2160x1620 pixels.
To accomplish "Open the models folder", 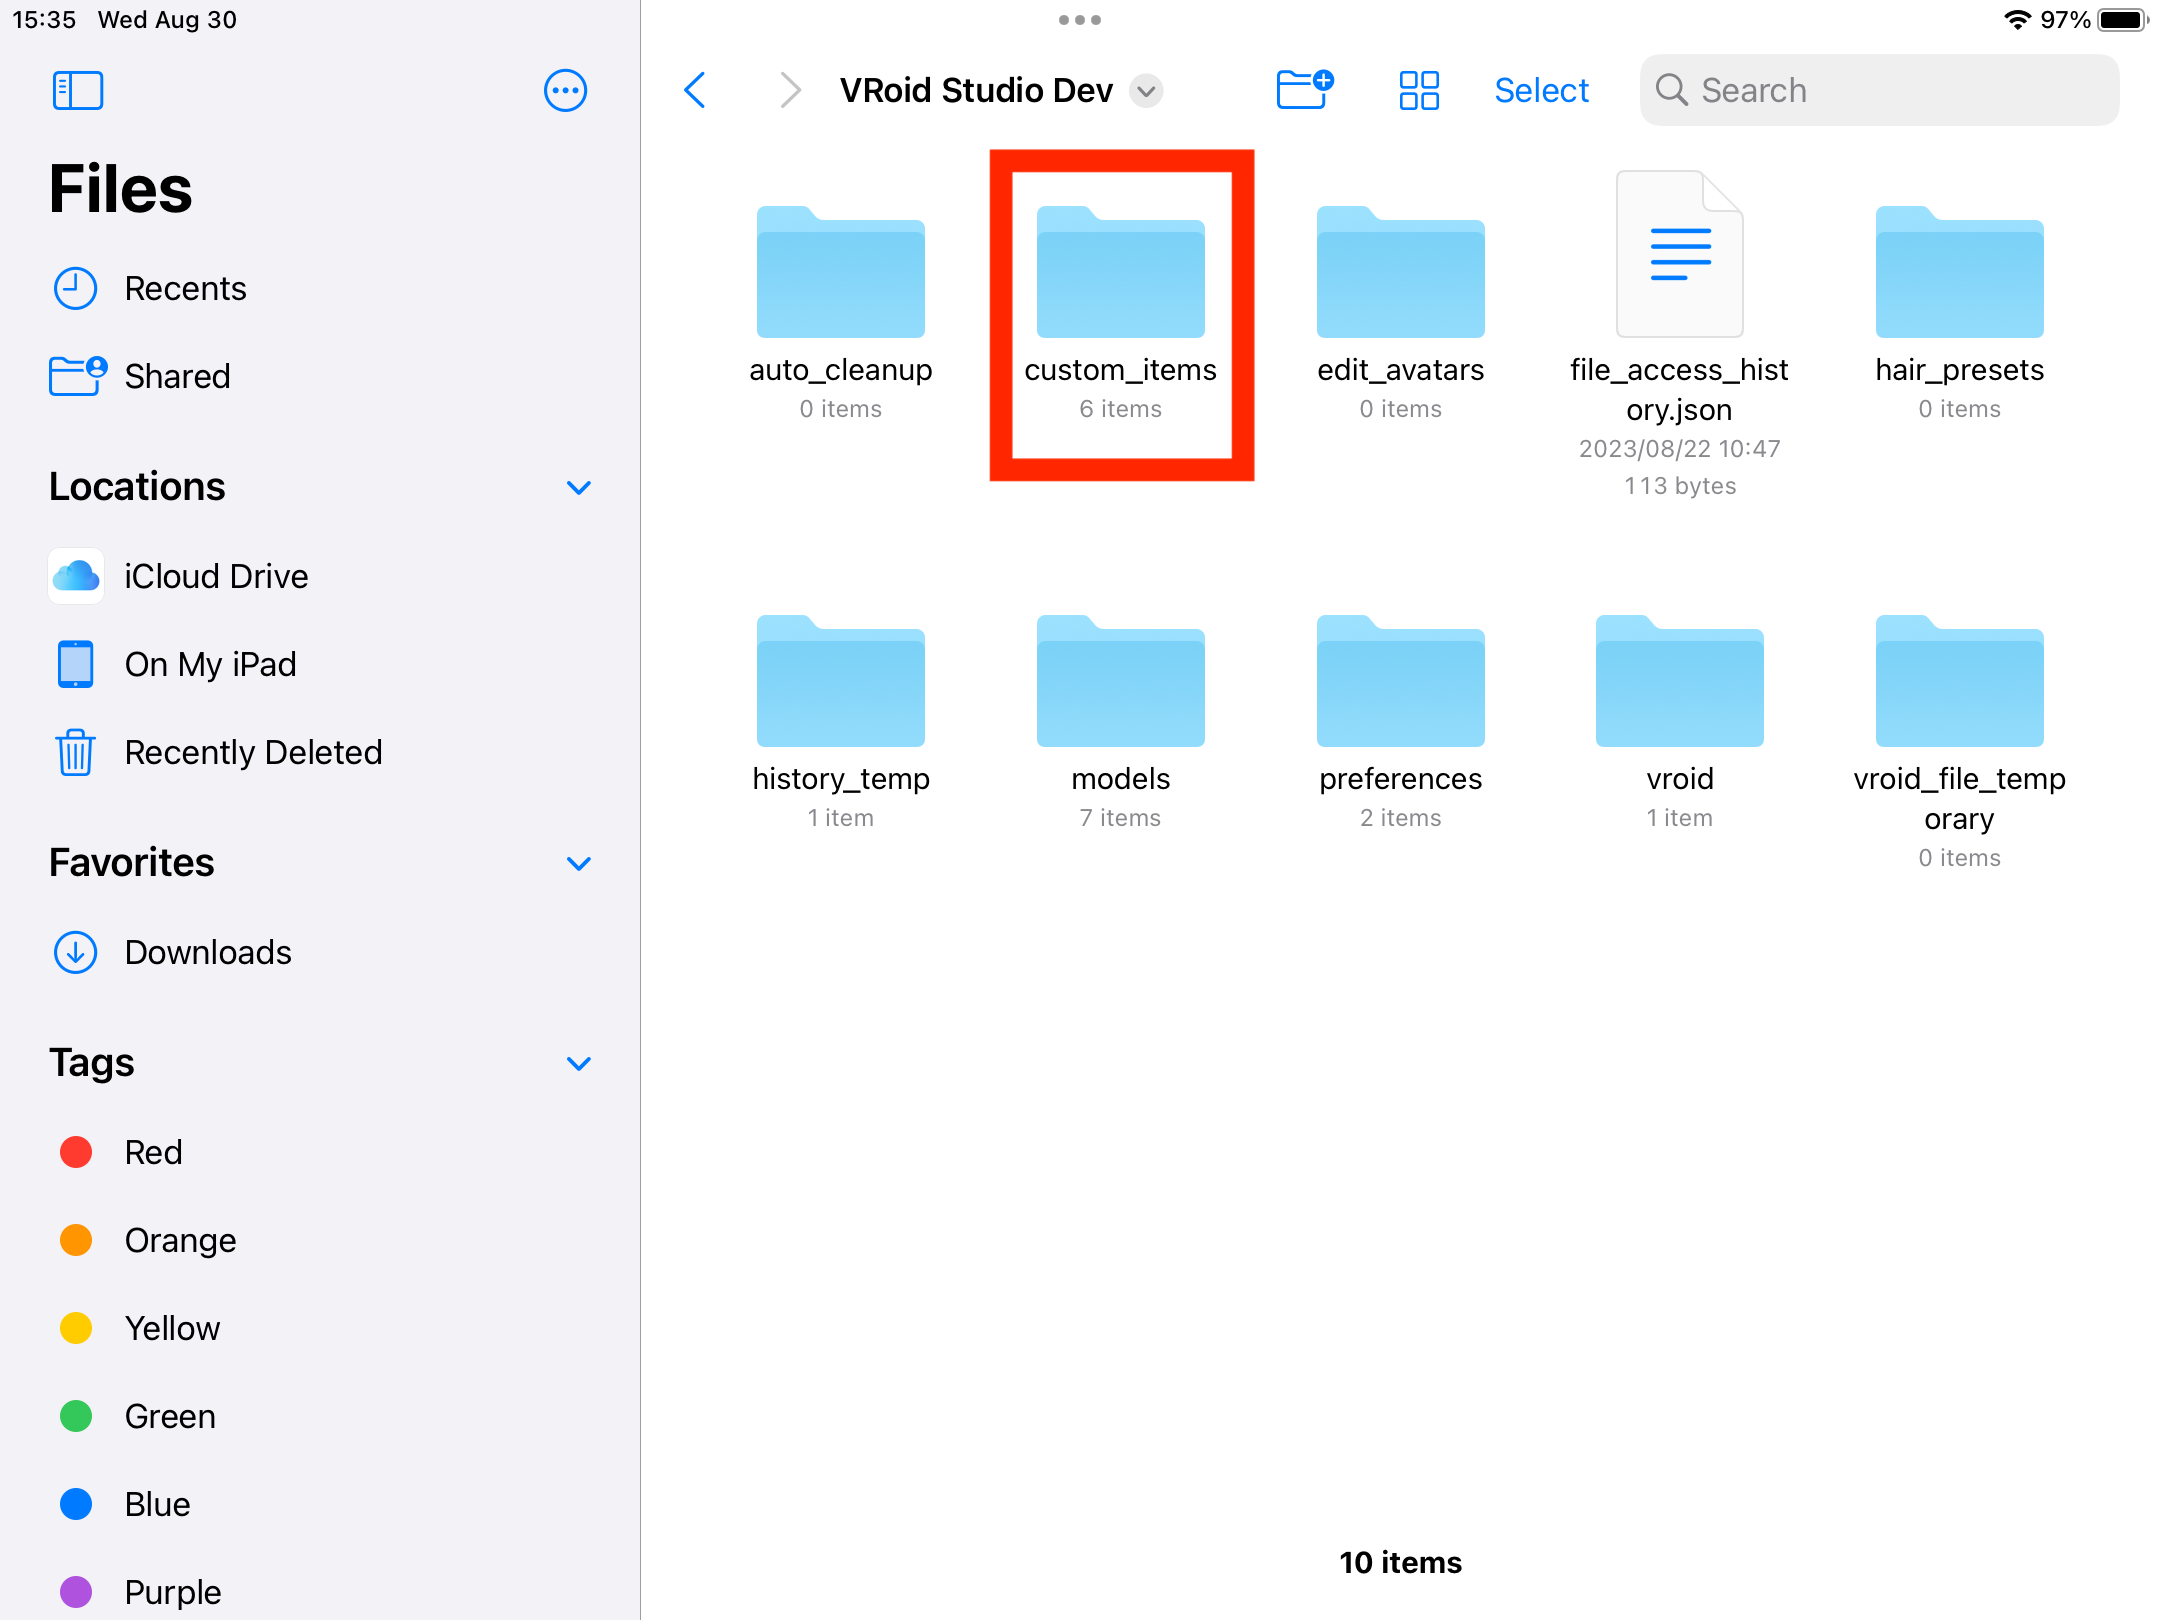I will click(1121, 681).
